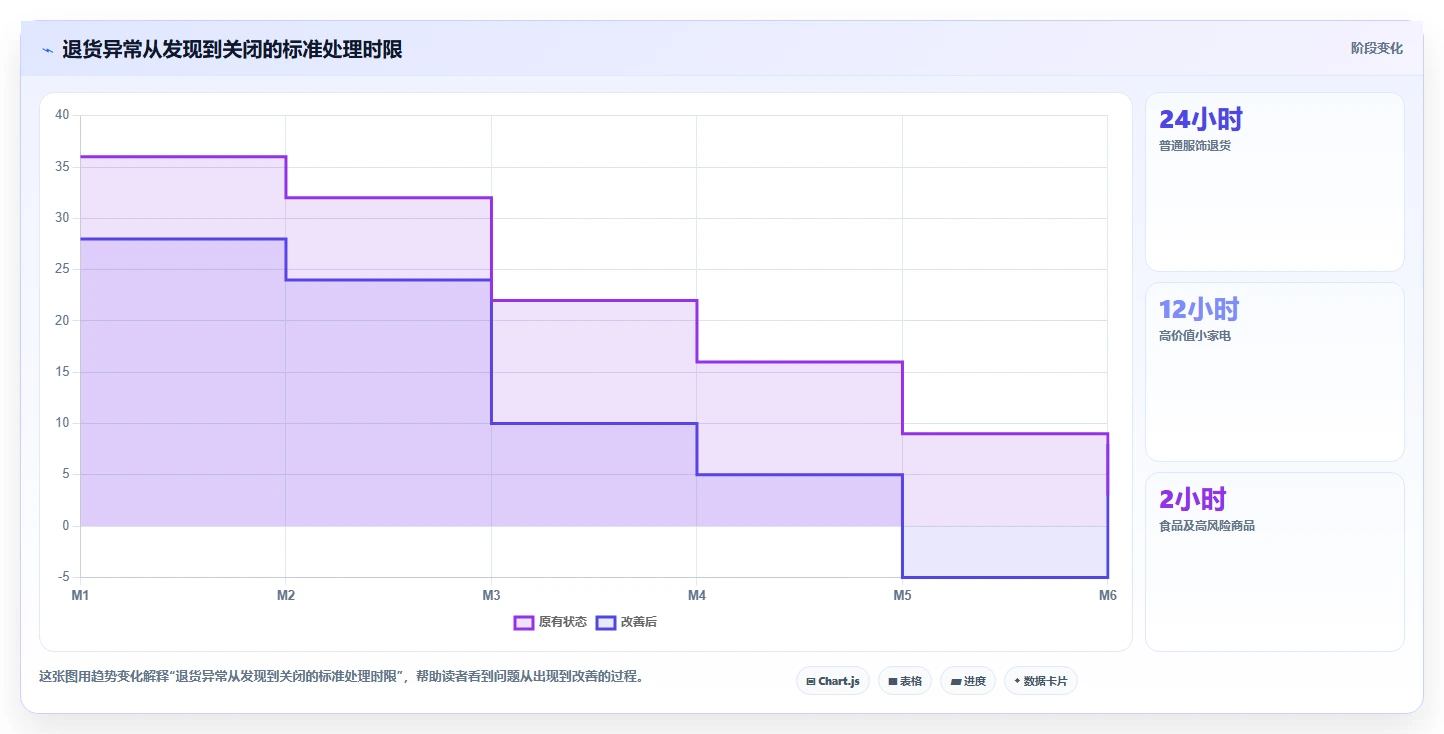Click the 原有状态 legend label
Image resolution: width=1444 pixels, height=734 pixels.
tap(563, 622)
